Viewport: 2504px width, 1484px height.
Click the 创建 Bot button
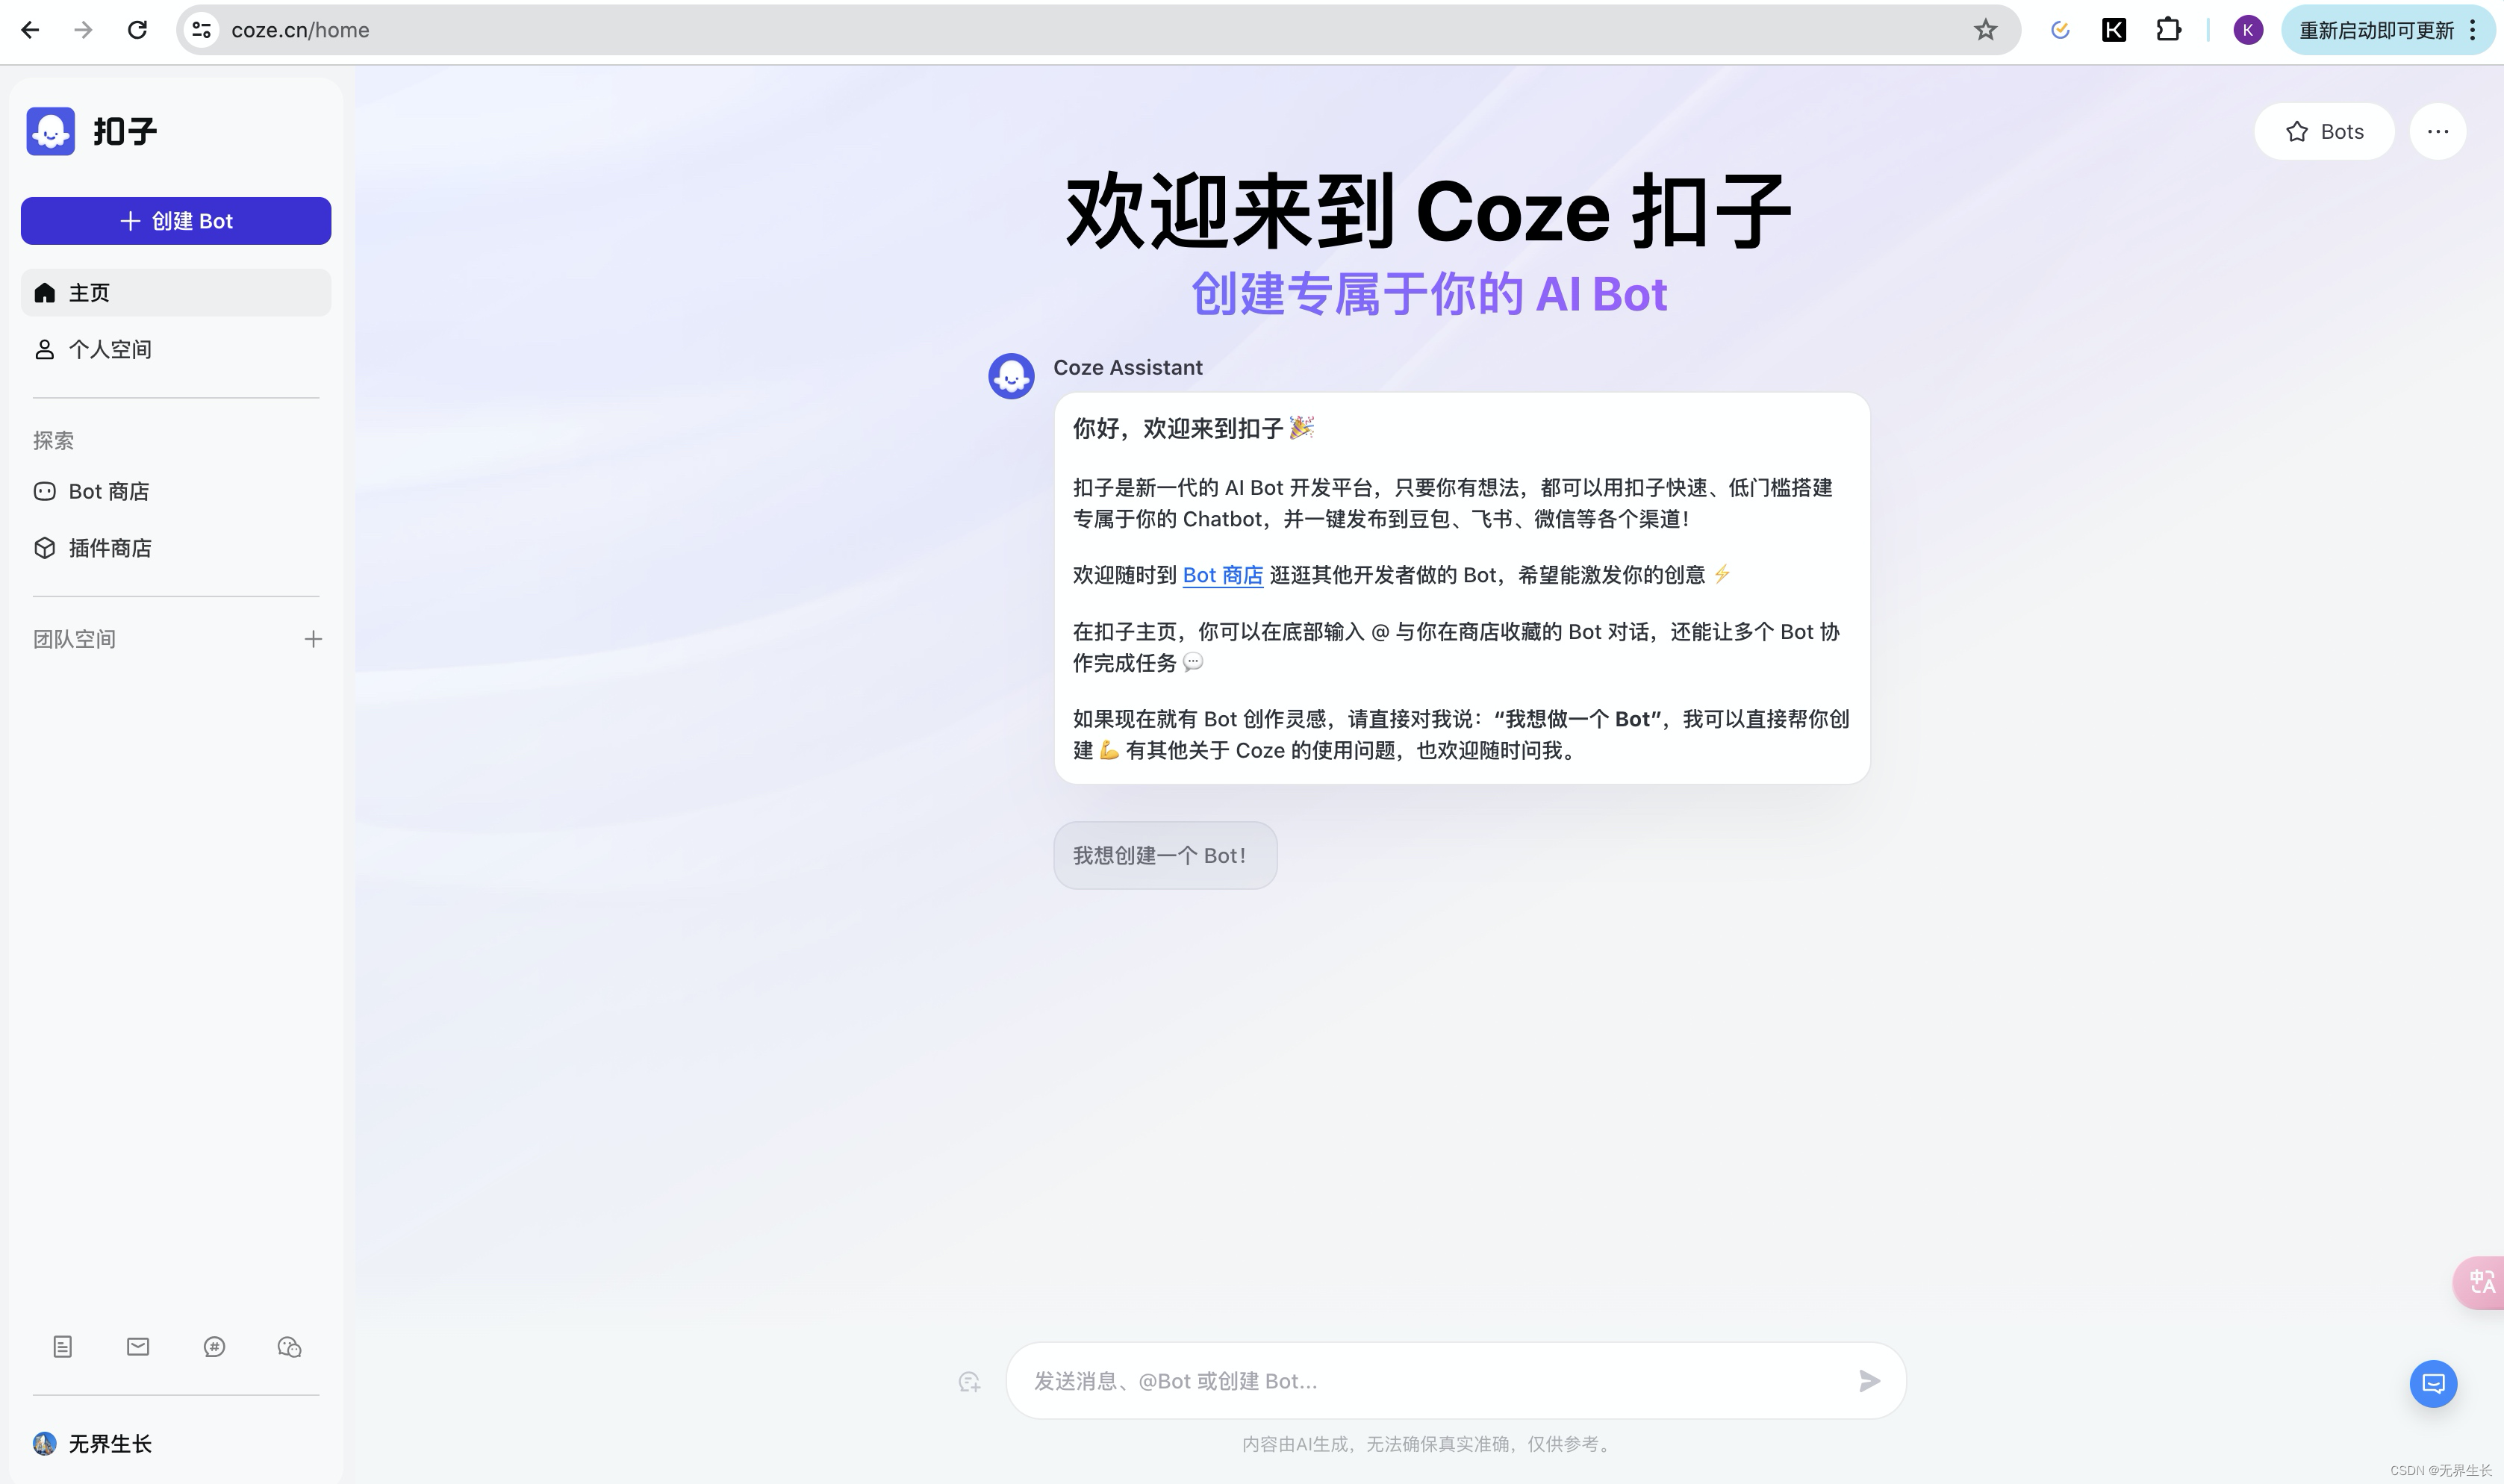coord(176,221)
